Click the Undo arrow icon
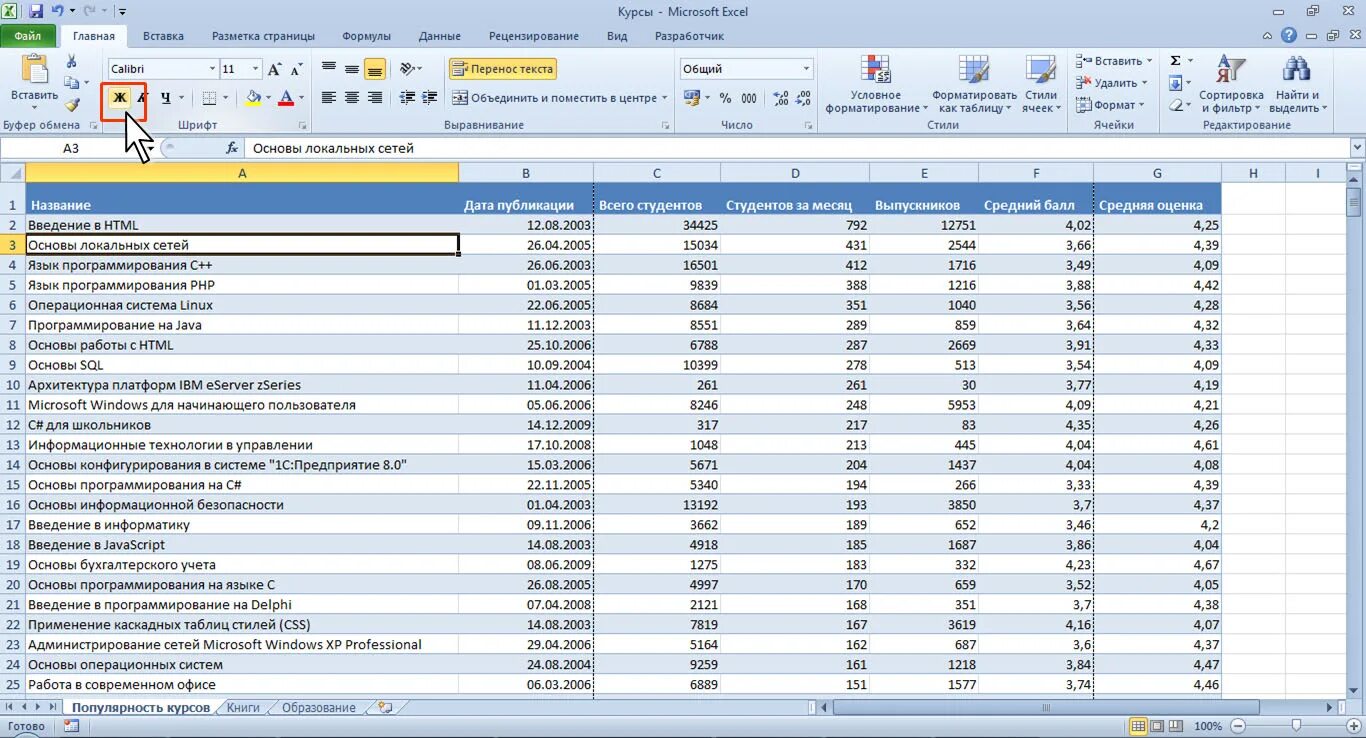 pos(57,12)
